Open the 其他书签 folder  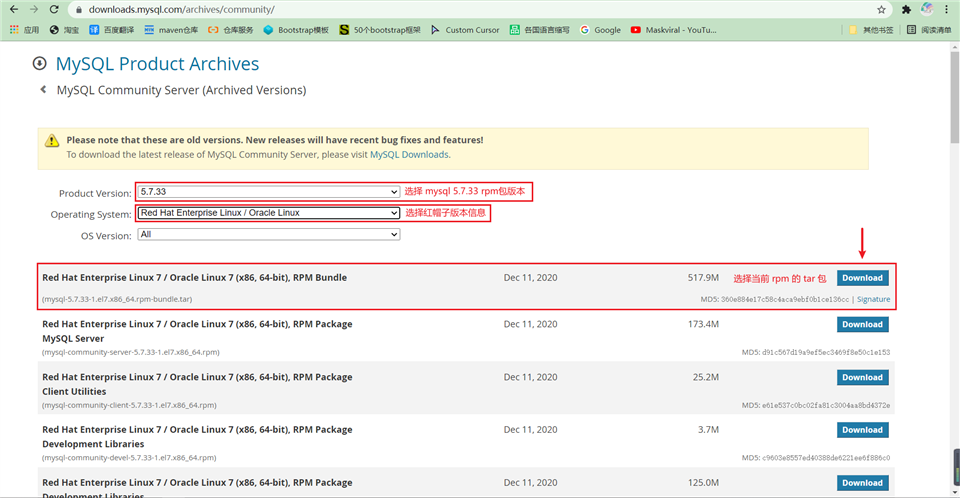(871, 30)
